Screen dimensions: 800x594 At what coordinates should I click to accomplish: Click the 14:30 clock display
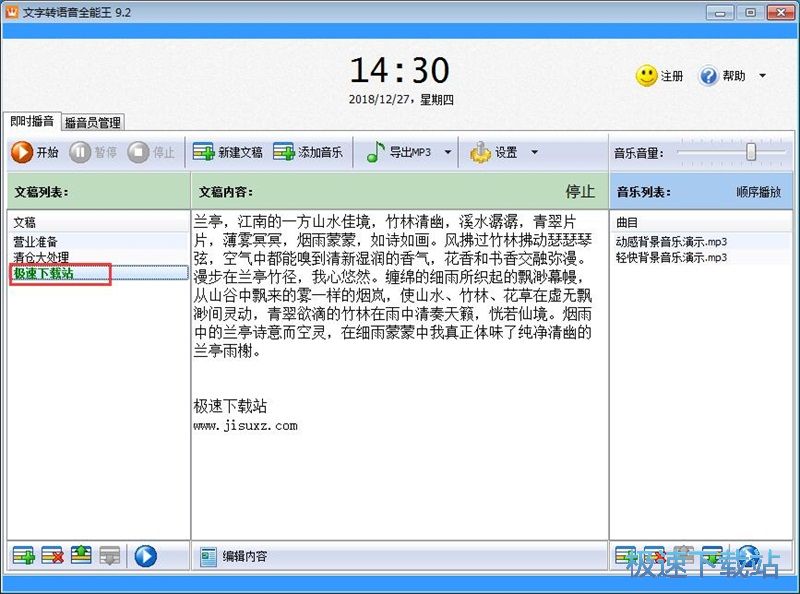click(399, 70)
